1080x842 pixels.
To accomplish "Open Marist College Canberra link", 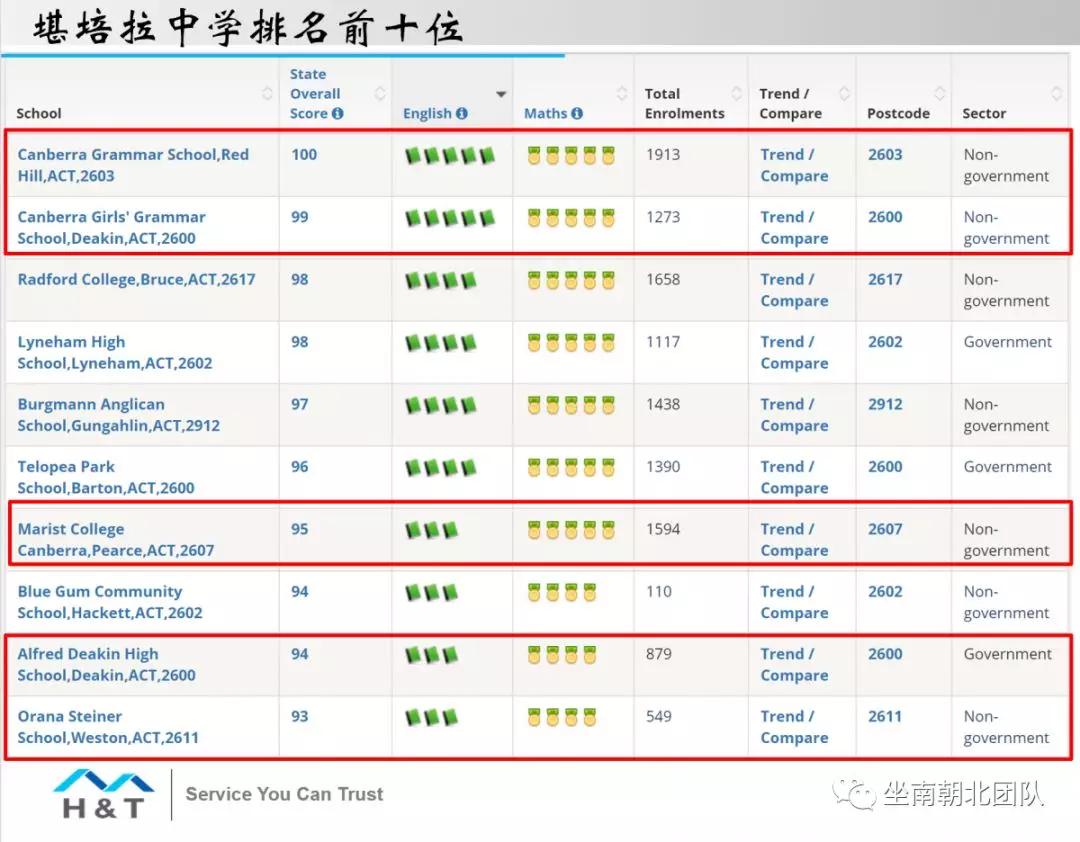I will (116, 540).
